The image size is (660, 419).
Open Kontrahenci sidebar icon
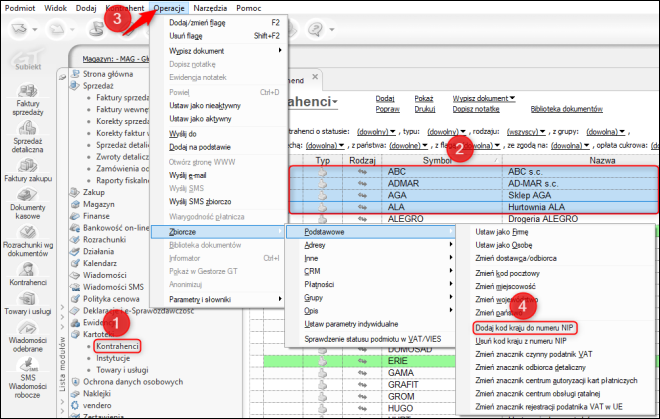point(28,274)
